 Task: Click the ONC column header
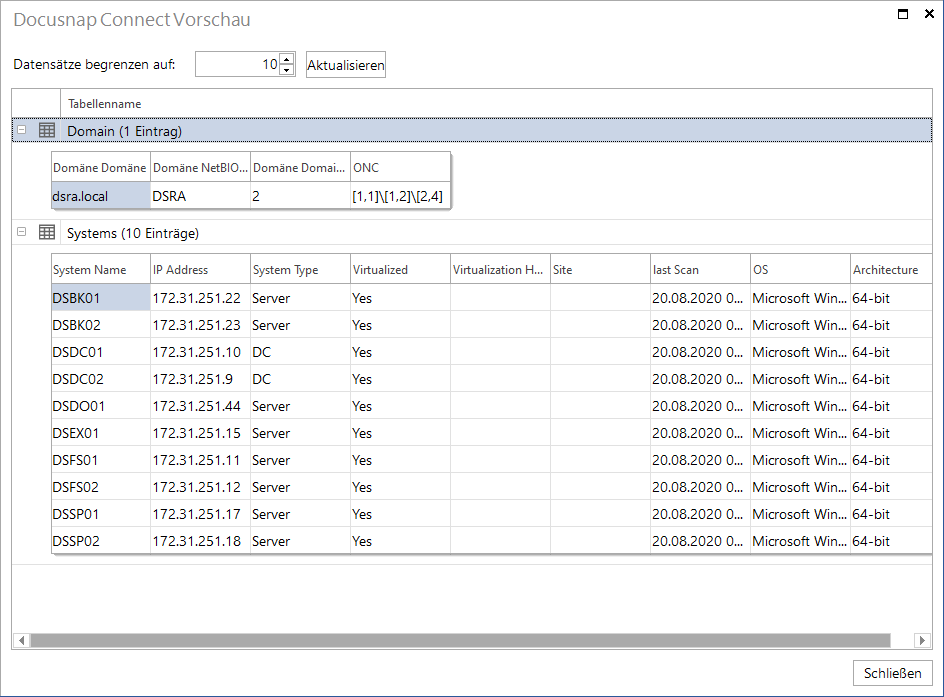[x=400, y=168]
